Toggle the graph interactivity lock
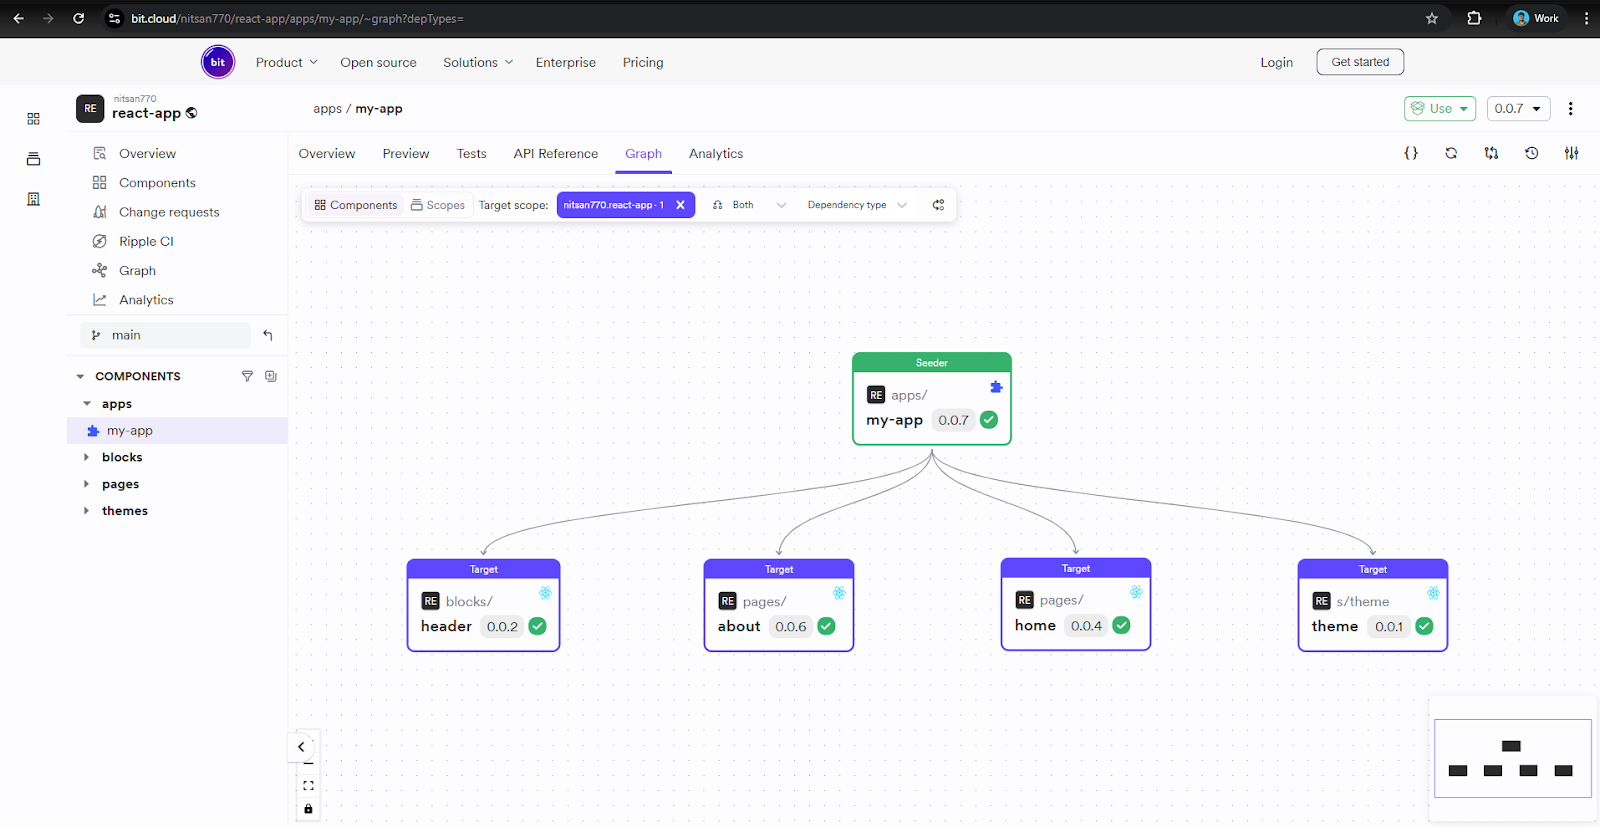 coord(308,809)
